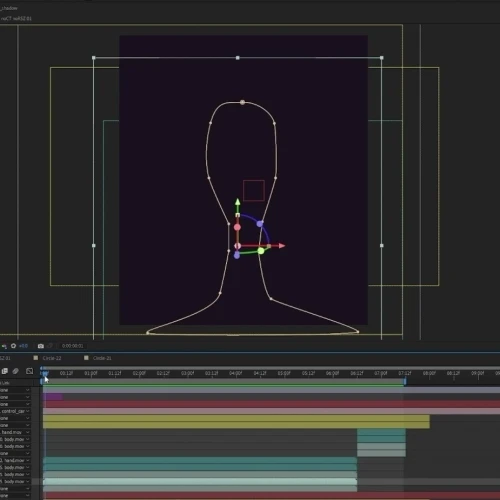Open the graph editor icon in timeline header

coord(30,371)
